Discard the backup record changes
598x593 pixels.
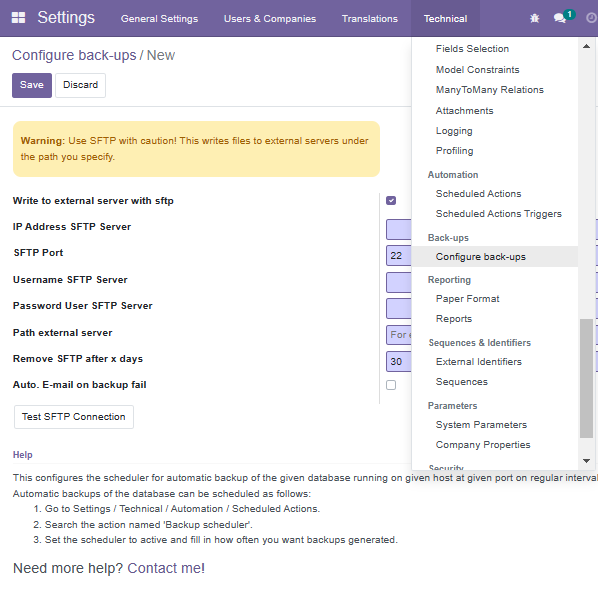pos(80,85)
